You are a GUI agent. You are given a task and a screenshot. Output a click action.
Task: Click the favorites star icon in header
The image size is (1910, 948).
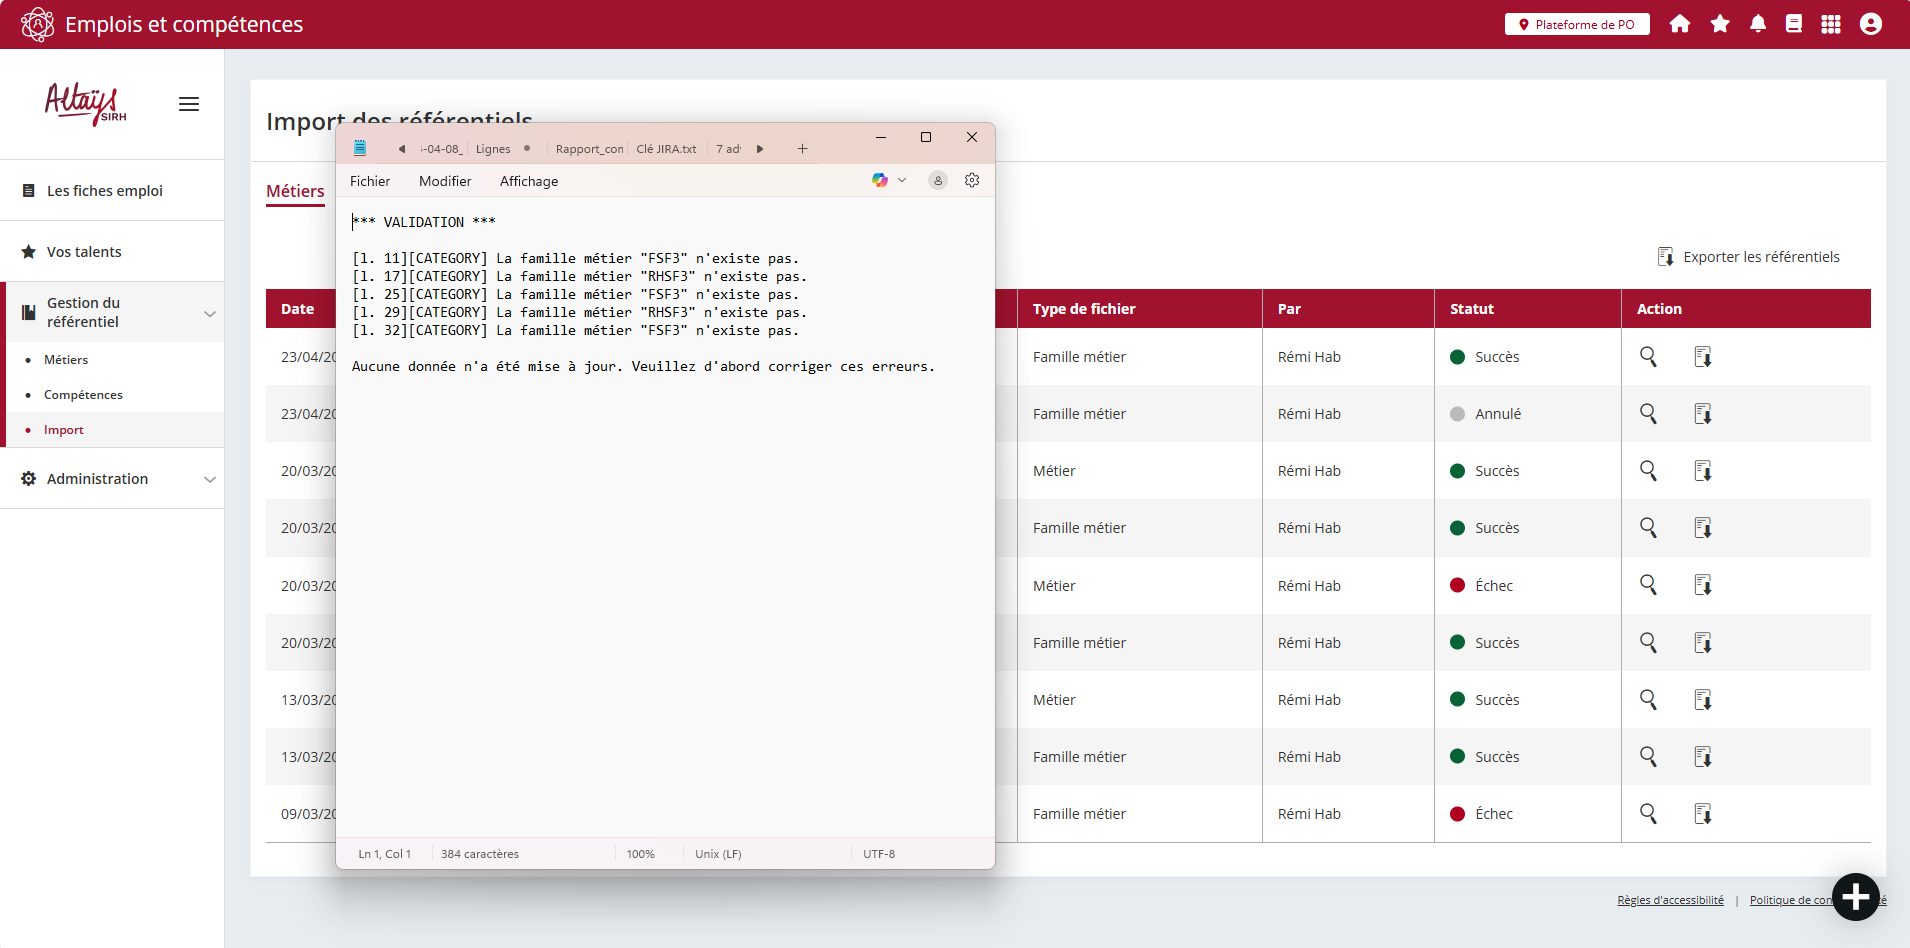pos(1720,24)
